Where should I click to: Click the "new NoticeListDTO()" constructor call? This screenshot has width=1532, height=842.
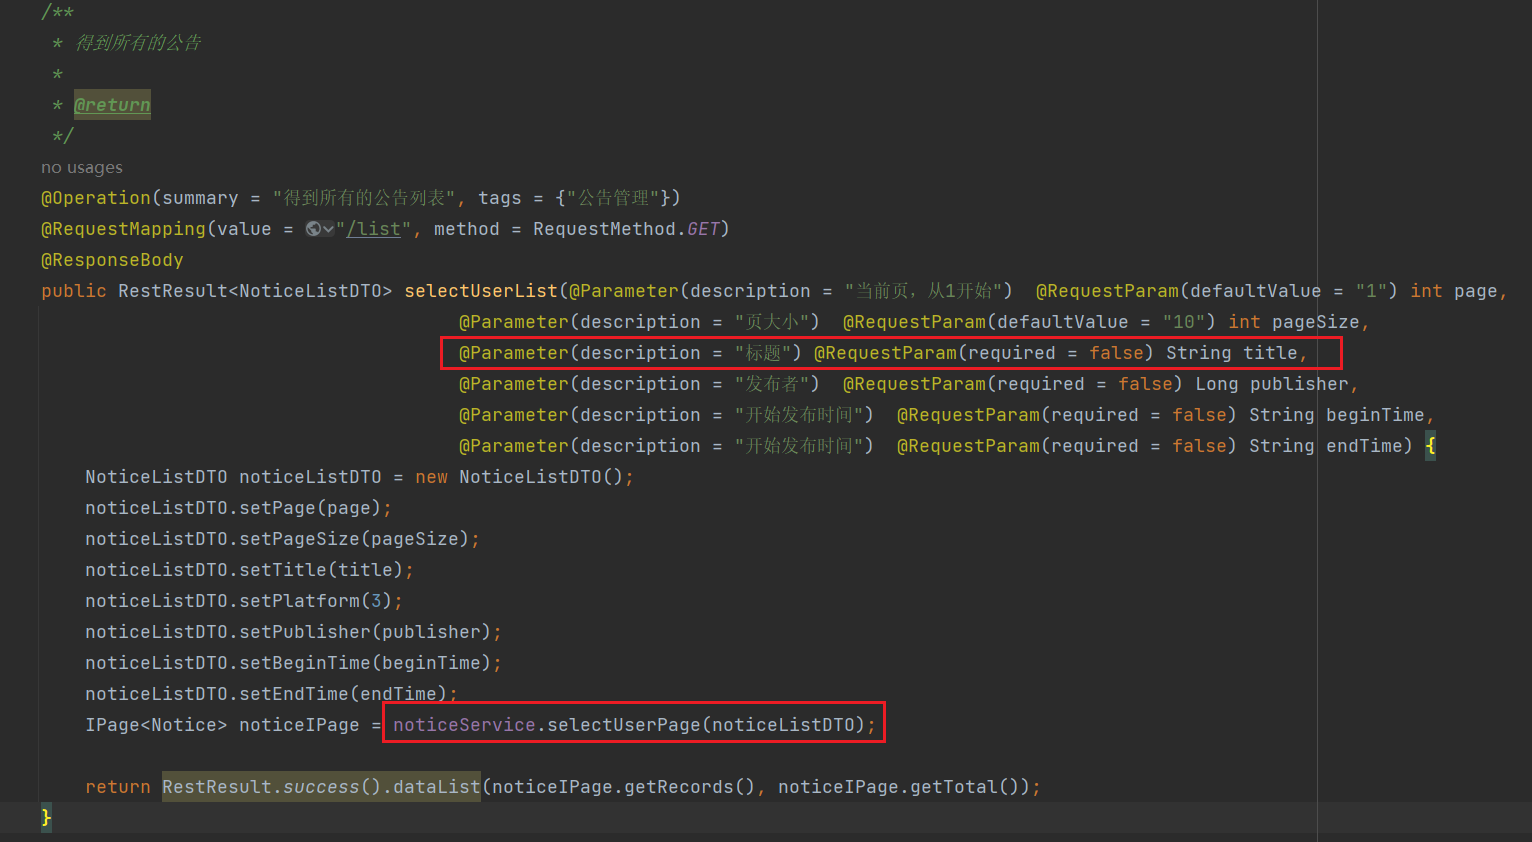519,477
